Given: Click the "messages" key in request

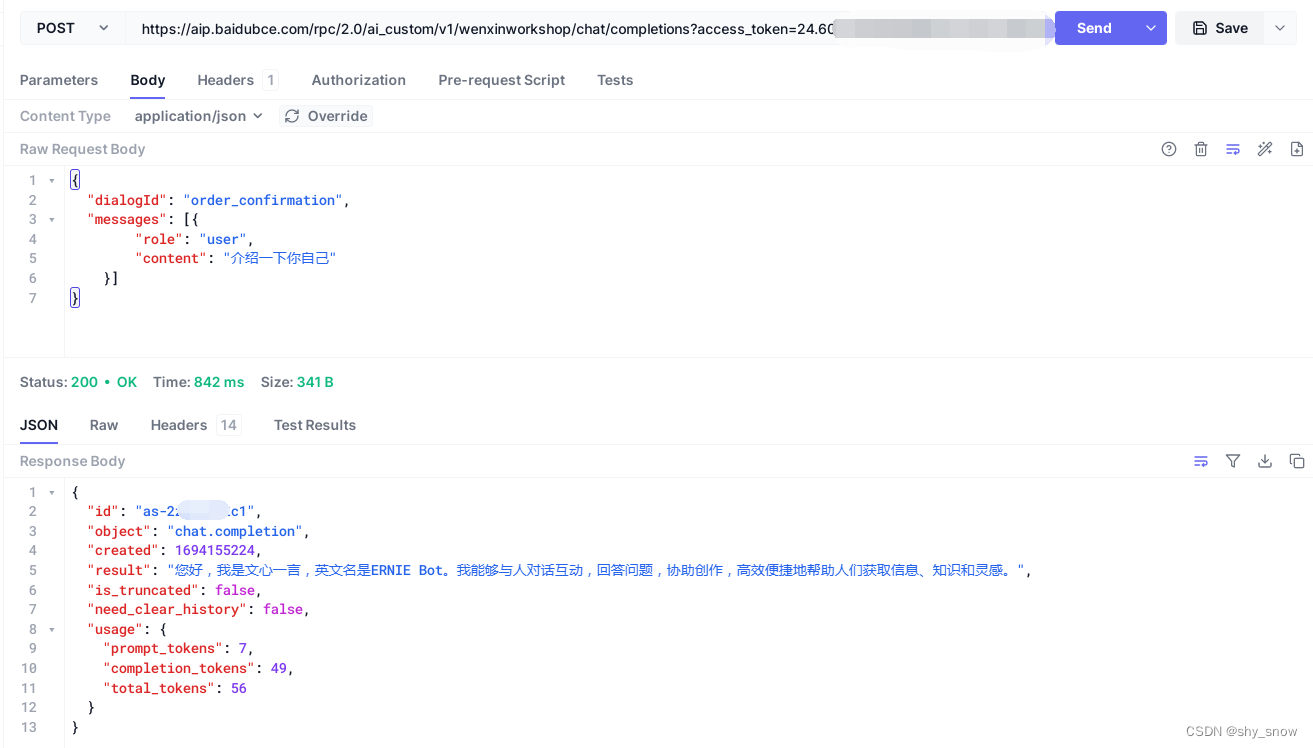Looking at the screenshot, I should click(x=127, y=220).
